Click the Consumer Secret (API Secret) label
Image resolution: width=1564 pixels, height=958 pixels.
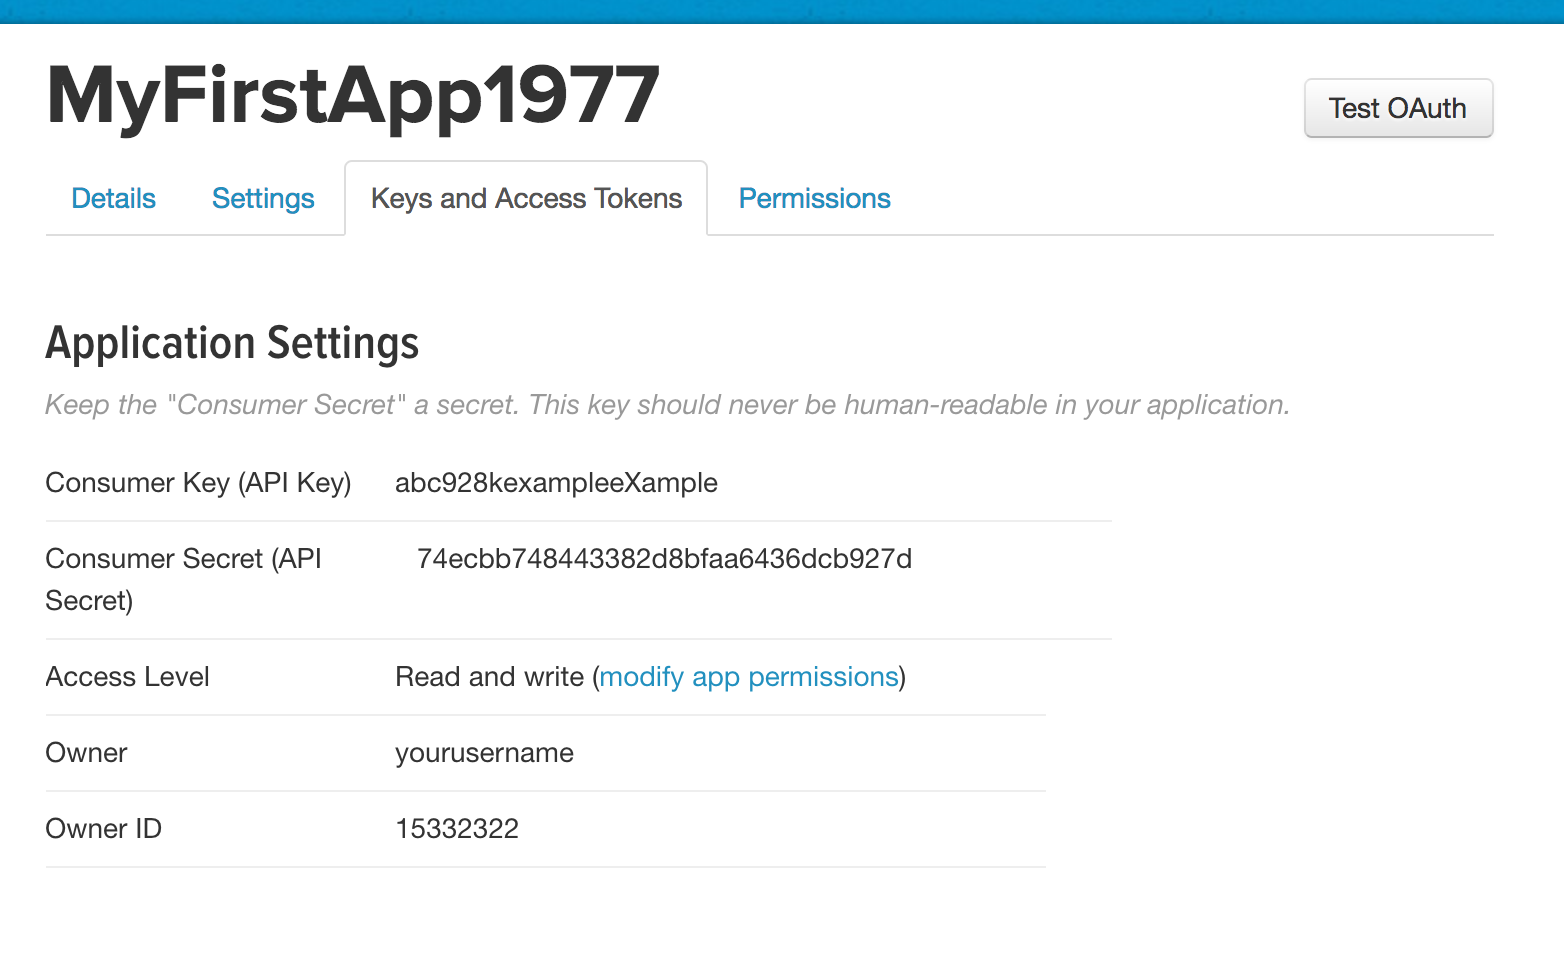coord(184,579)
